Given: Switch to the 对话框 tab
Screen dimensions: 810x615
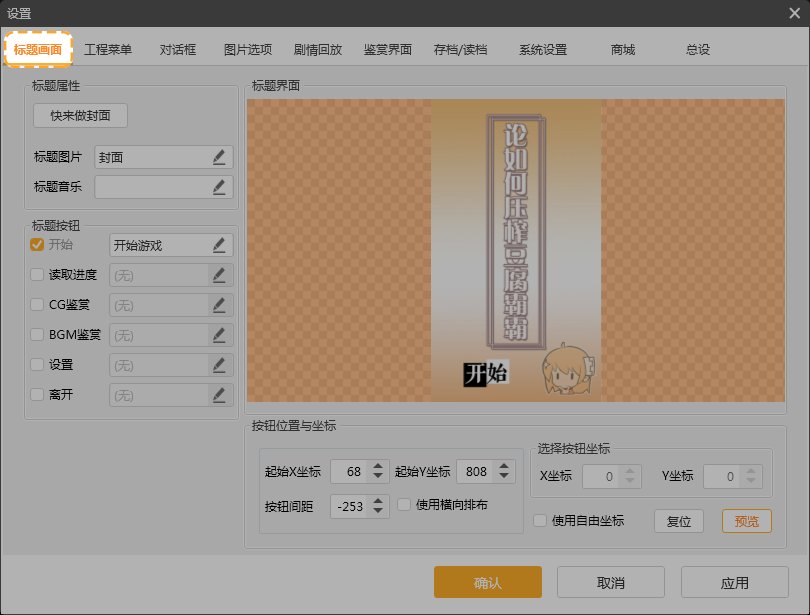Looking at the screenshot, I should pyautogui.click(x=178, y=49).
